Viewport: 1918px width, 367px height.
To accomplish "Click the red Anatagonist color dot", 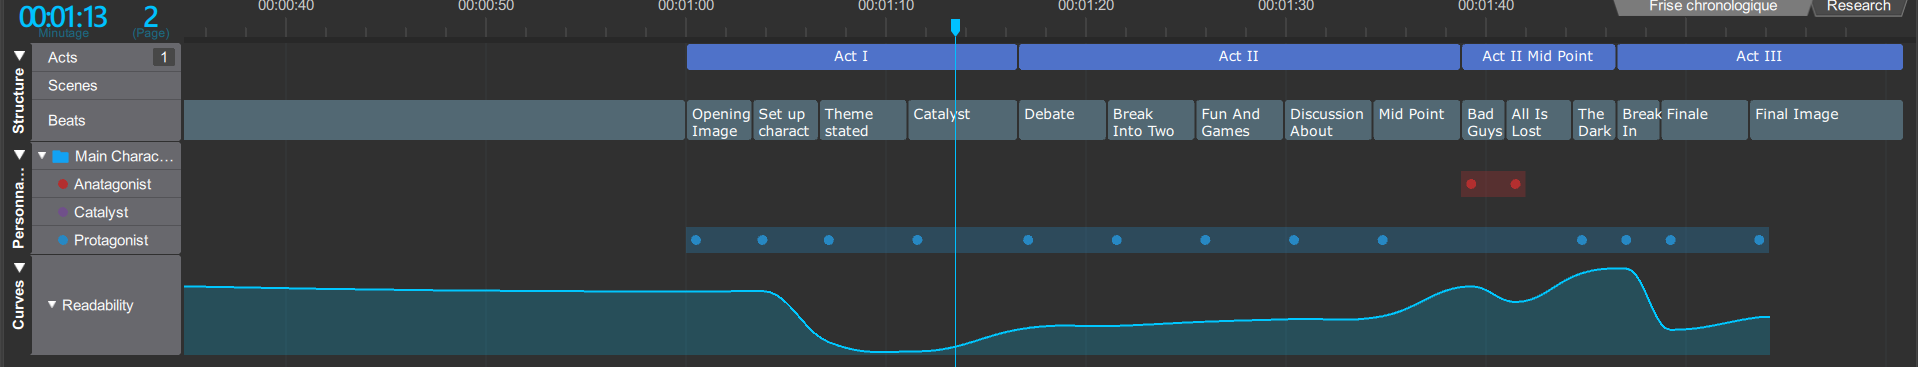I will 63,184.
